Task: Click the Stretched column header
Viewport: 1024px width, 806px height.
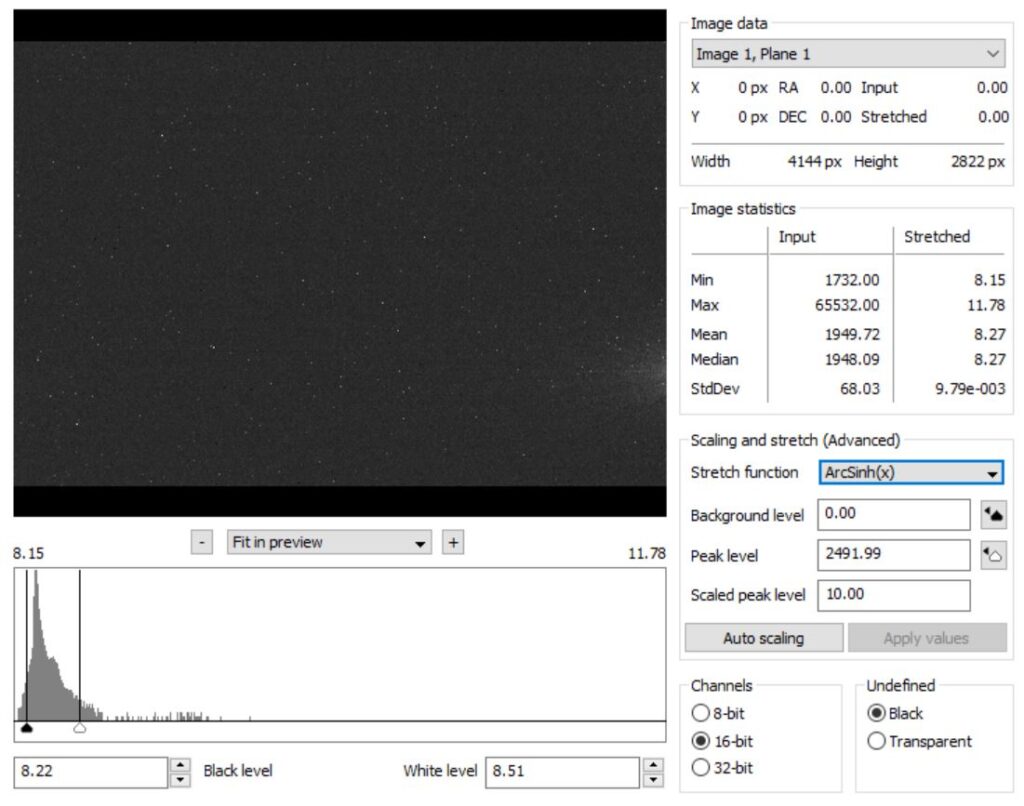Action: tap(936, 236)
